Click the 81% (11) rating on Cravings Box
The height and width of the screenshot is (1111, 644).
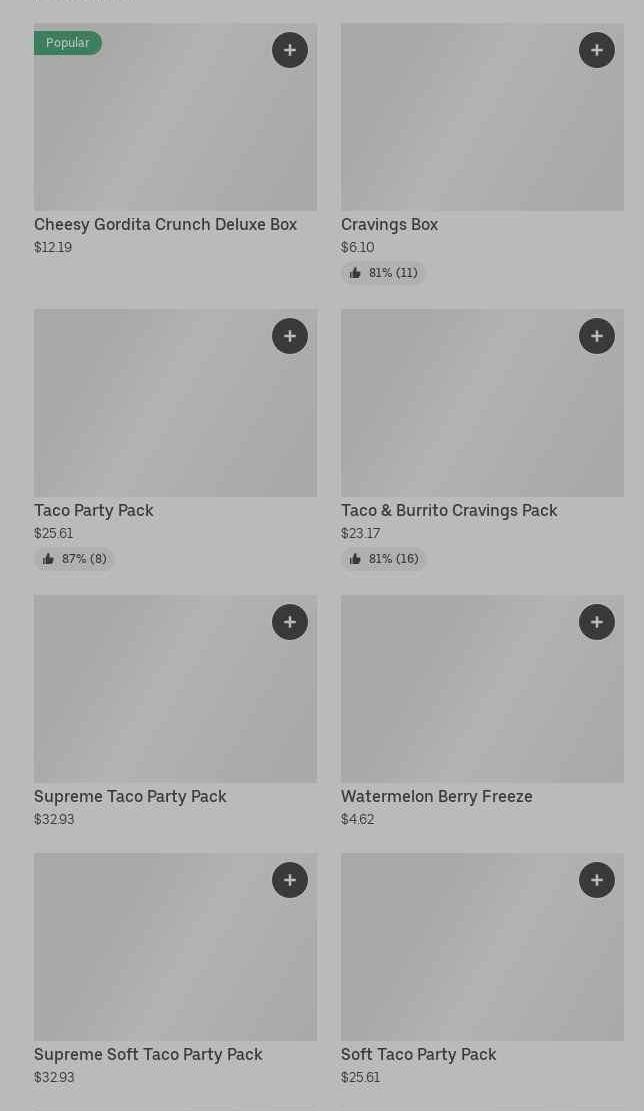[384, 273]
